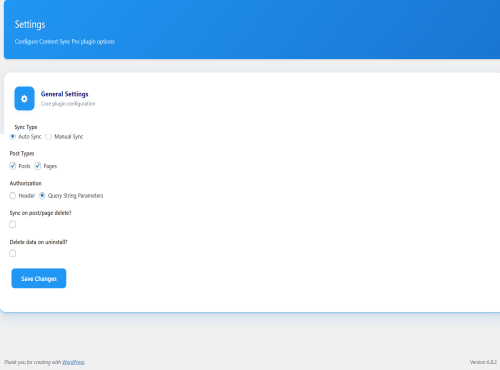
Task: Click the 'Configure Content Sync Pro' banner subtitle
Action: [x=65, y=42]
